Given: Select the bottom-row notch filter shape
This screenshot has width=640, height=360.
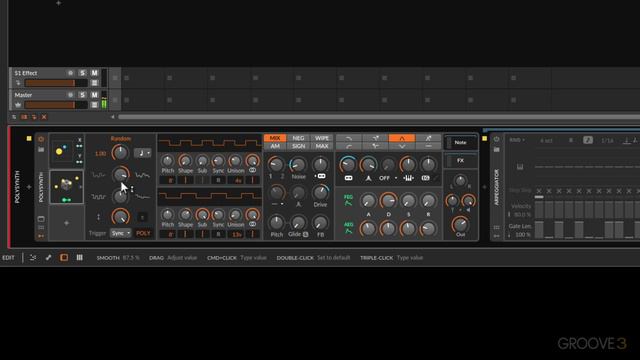Looking at the screenshot, I should click(402, 146).
